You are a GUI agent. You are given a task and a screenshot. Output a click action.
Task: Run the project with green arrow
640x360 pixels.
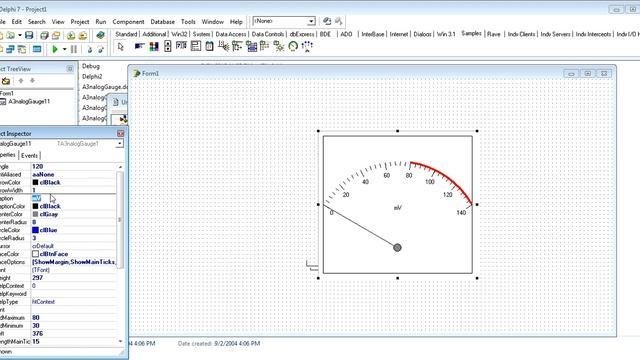tap(55, 49)
